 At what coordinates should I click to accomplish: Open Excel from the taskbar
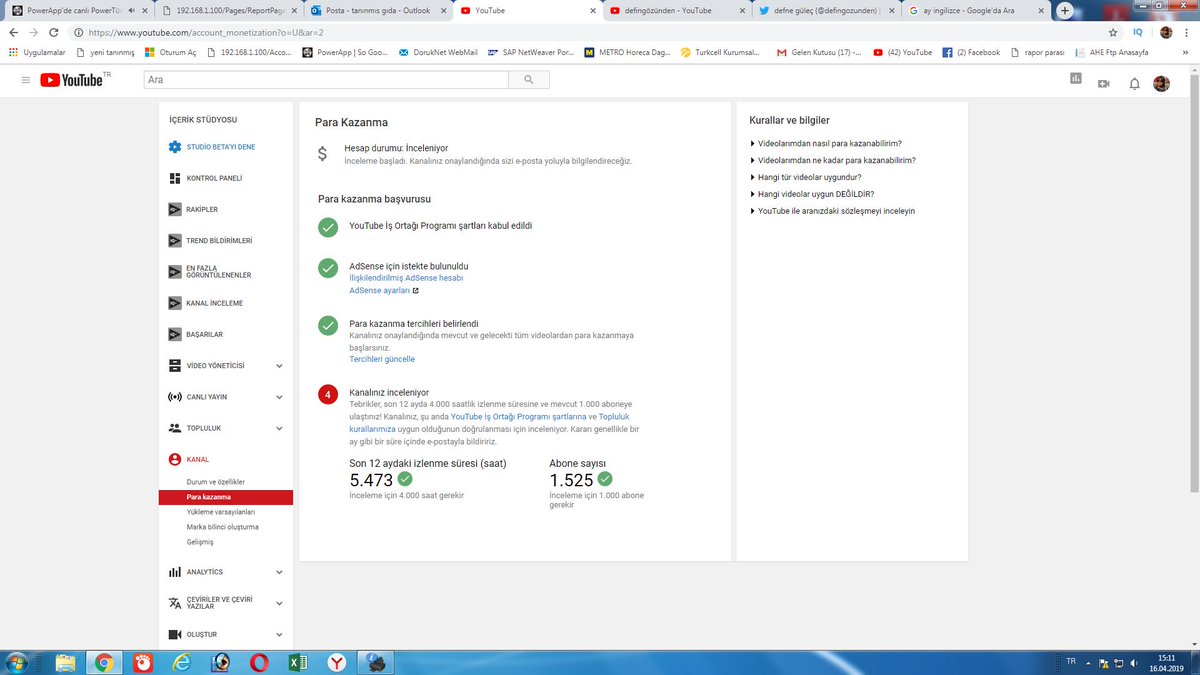tap(298, 662)
